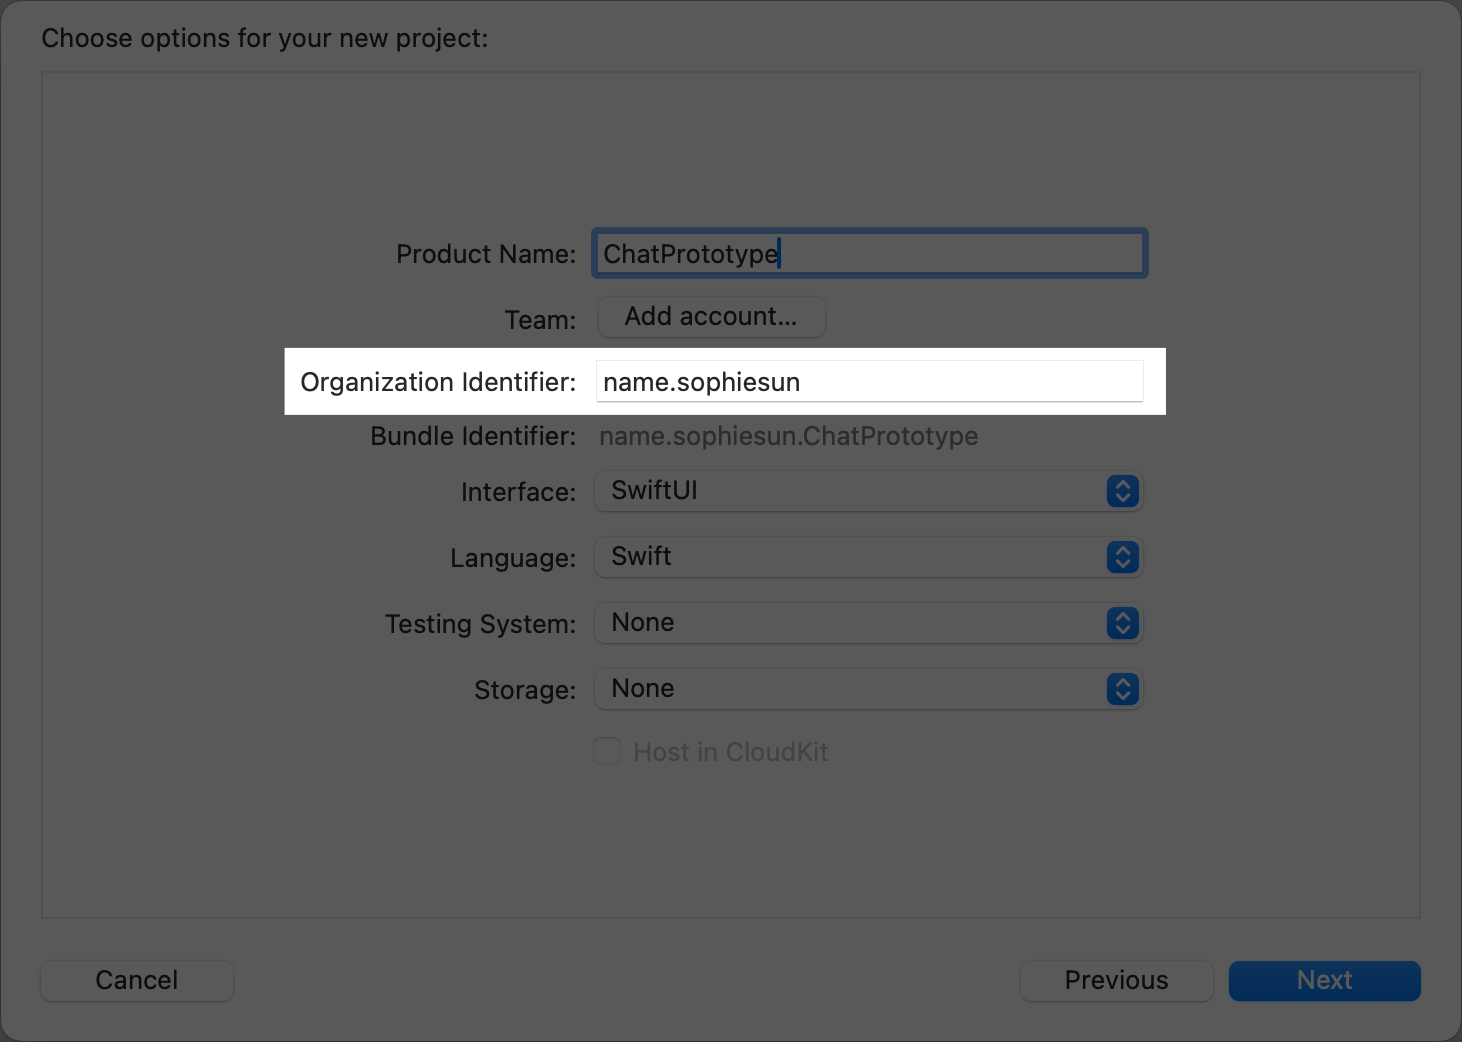
Task: Focus the Product Name field containing ChatPrototype
Action: pyautogui.click(x=868, y=254)
